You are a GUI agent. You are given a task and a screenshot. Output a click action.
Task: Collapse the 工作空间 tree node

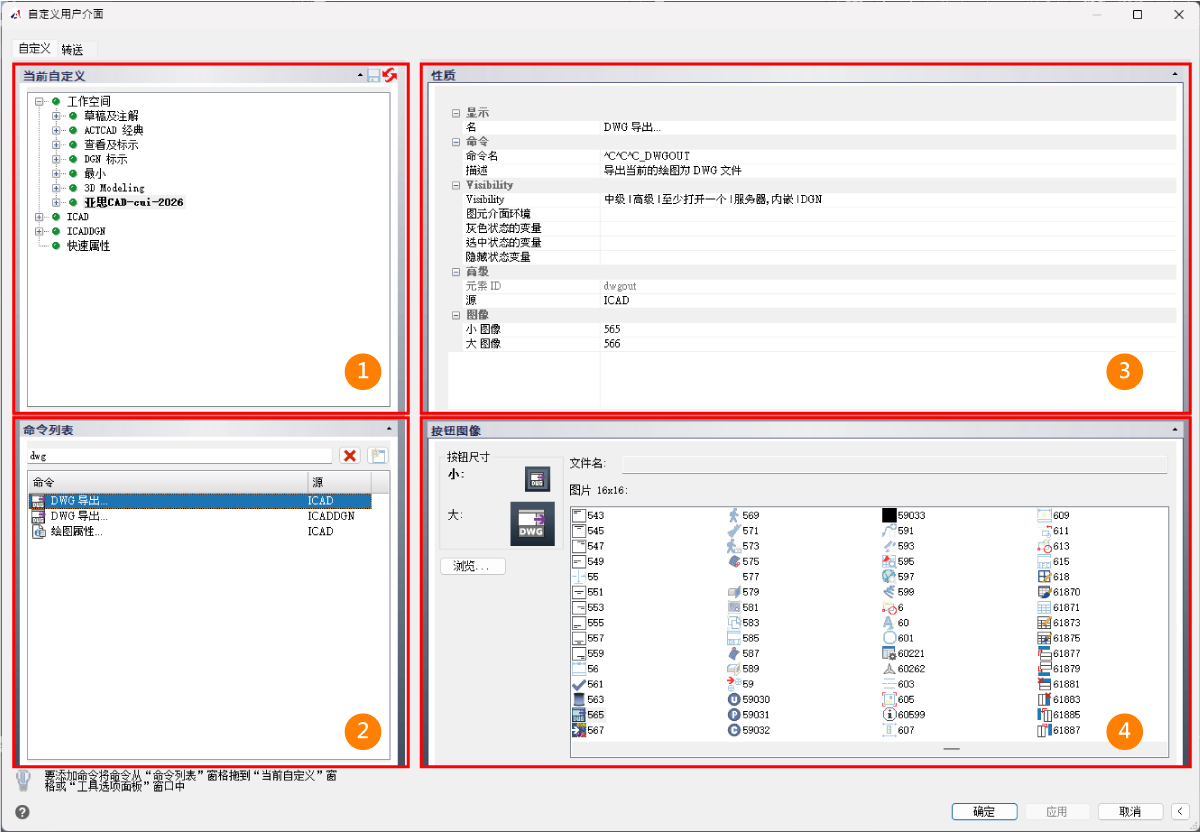pos(39,102)
